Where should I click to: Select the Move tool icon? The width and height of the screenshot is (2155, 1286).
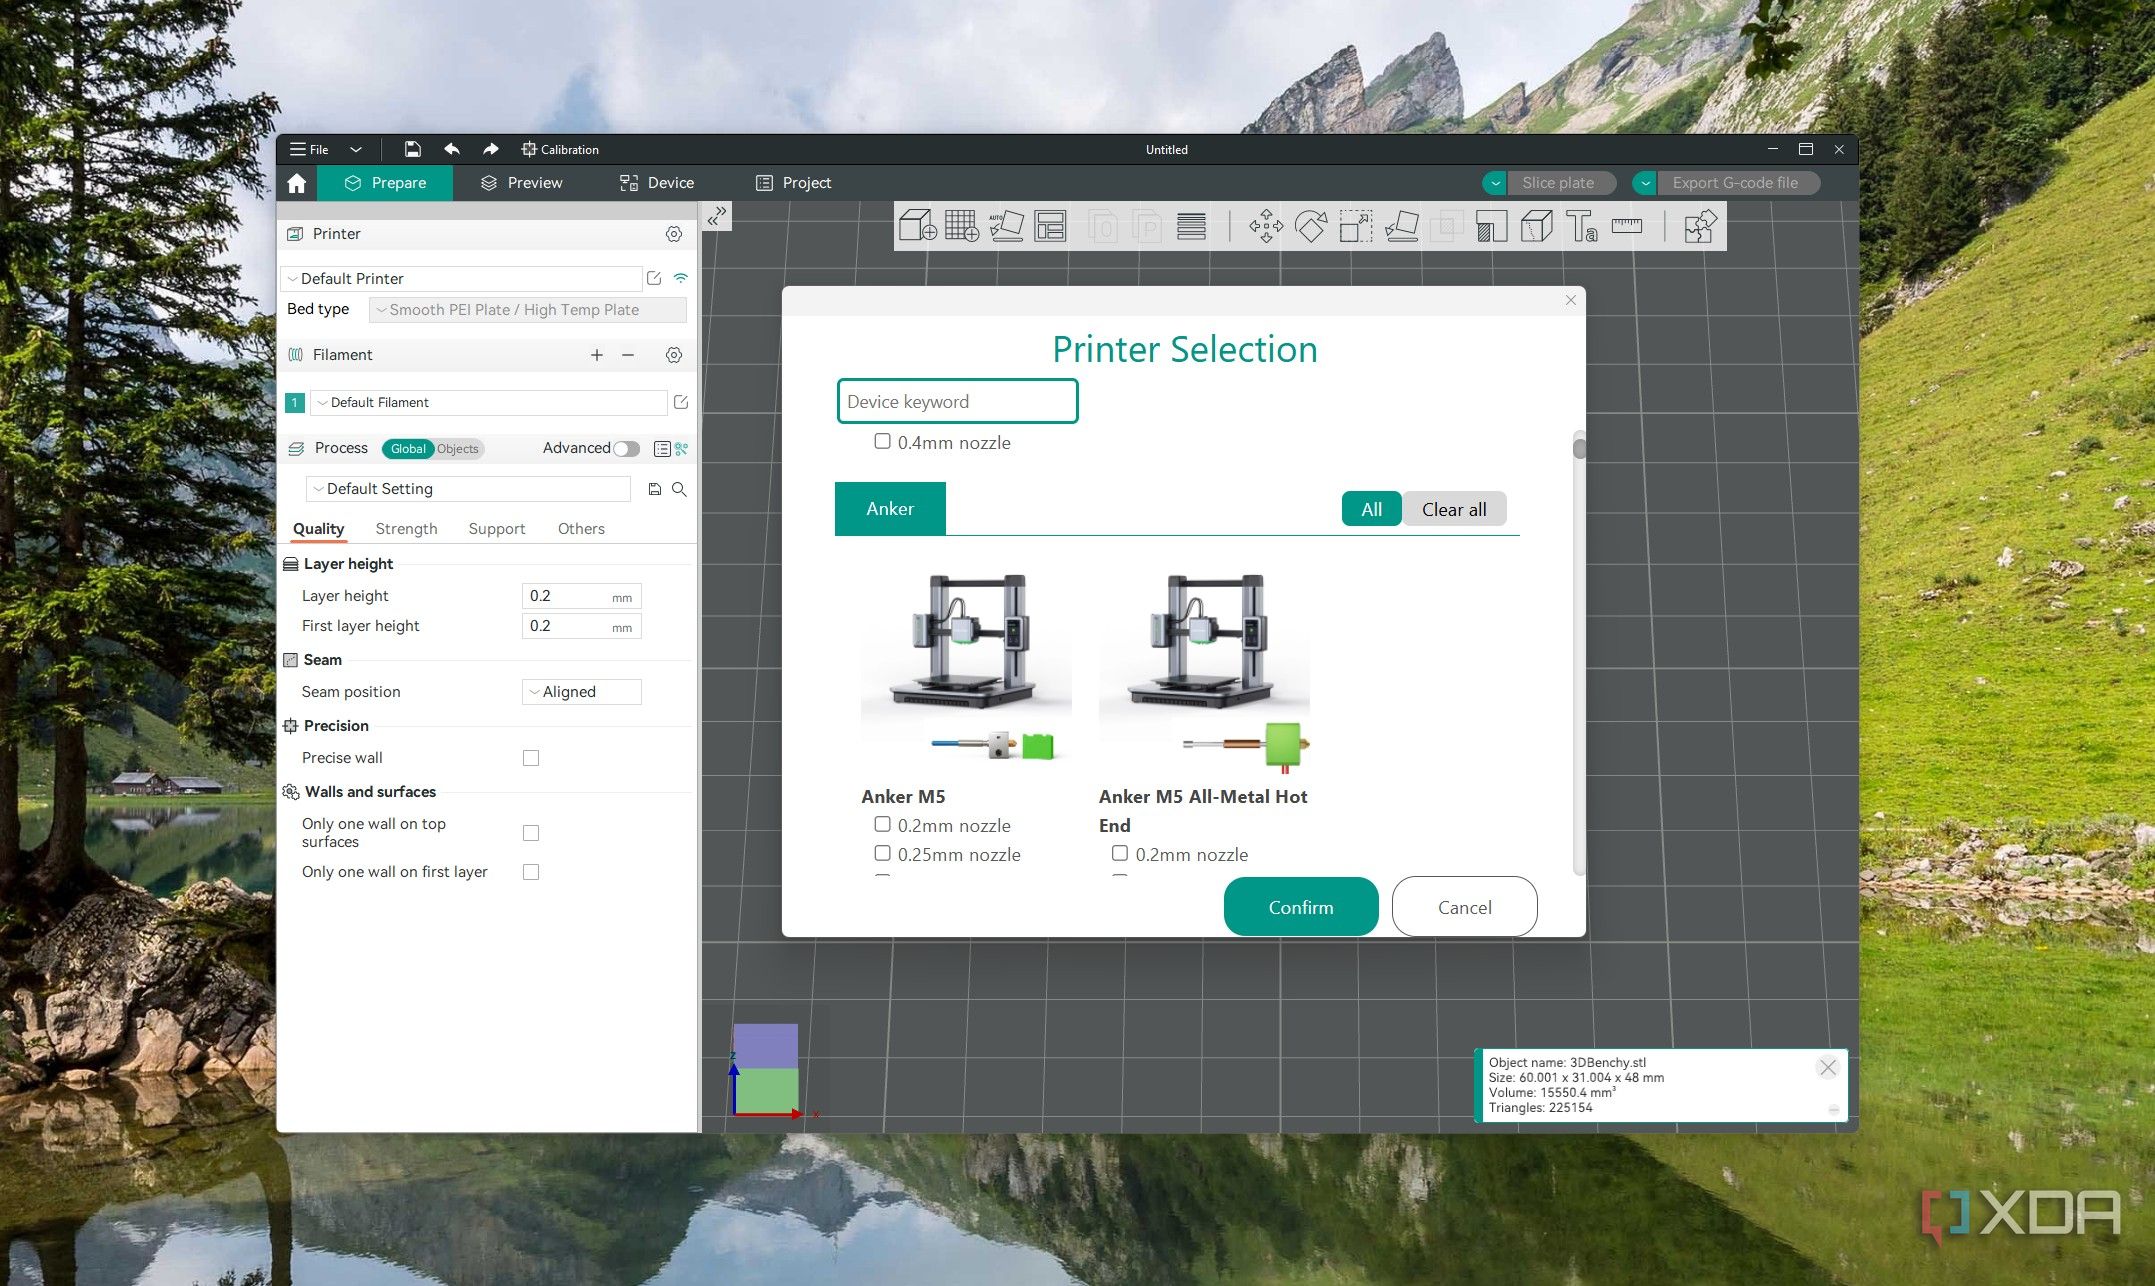pyautogui.click(x=1266, y=226)
